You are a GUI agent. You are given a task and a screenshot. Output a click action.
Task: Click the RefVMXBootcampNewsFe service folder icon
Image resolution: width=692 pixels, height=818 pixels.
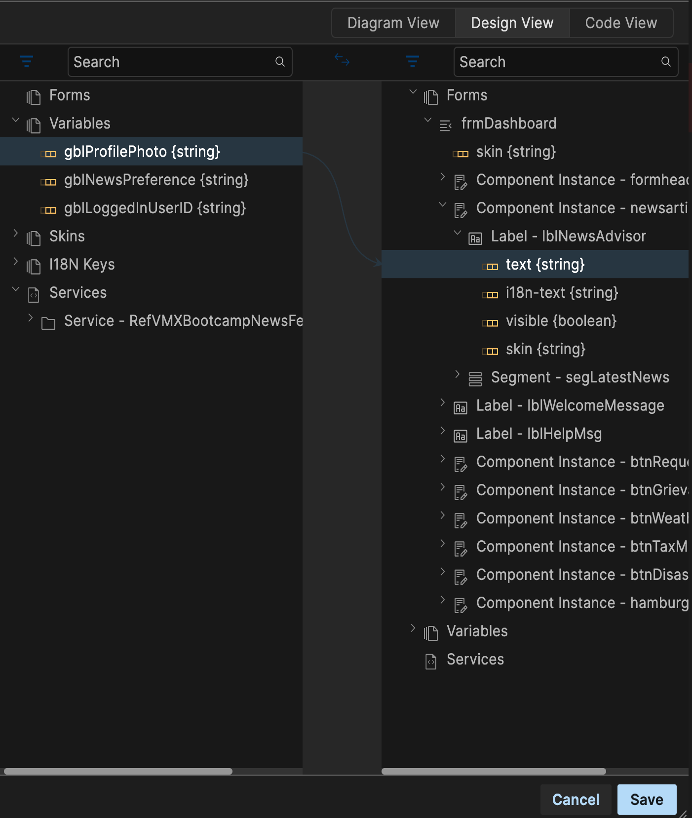48,322
